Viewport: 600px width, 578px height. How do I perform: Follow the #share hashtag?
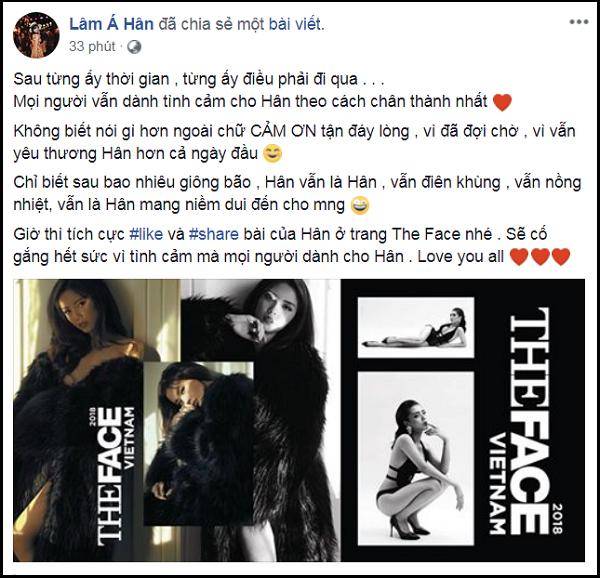214,234
